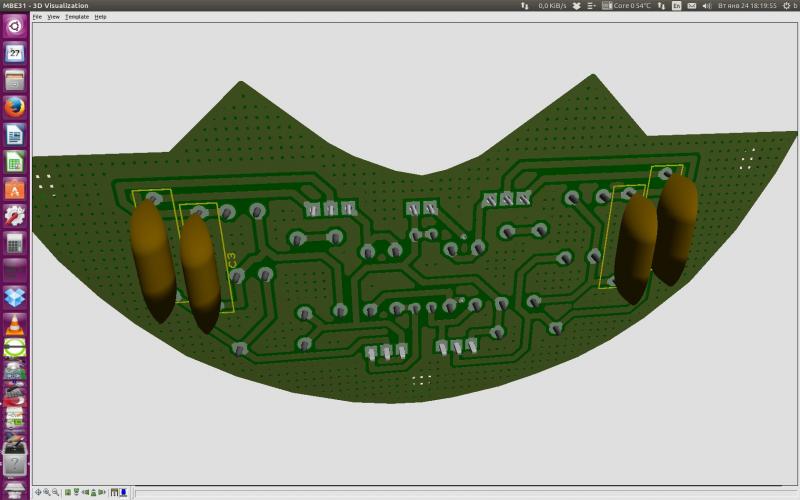Open VLC media player from the dock
The width and height of the screenshot is (800, 500).
15,324
